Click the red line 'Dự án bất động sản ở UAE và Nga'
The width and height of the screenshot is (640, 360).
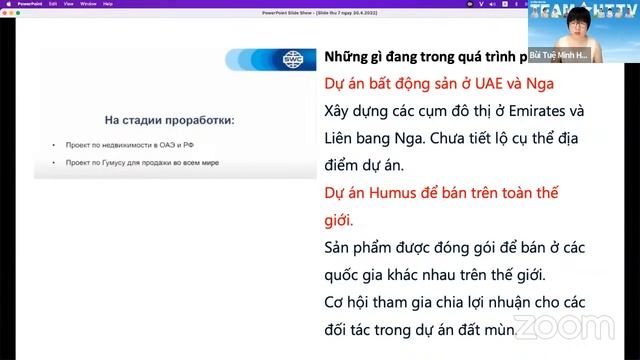439,84
